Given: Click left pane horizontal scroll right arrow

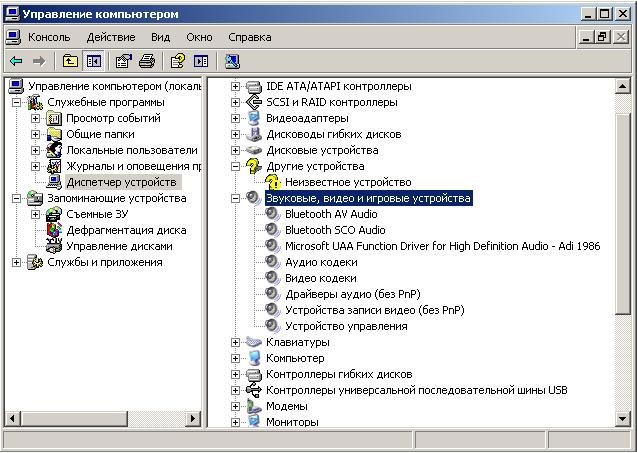Looking at the screenshot, I should click(x=193, y=418).
